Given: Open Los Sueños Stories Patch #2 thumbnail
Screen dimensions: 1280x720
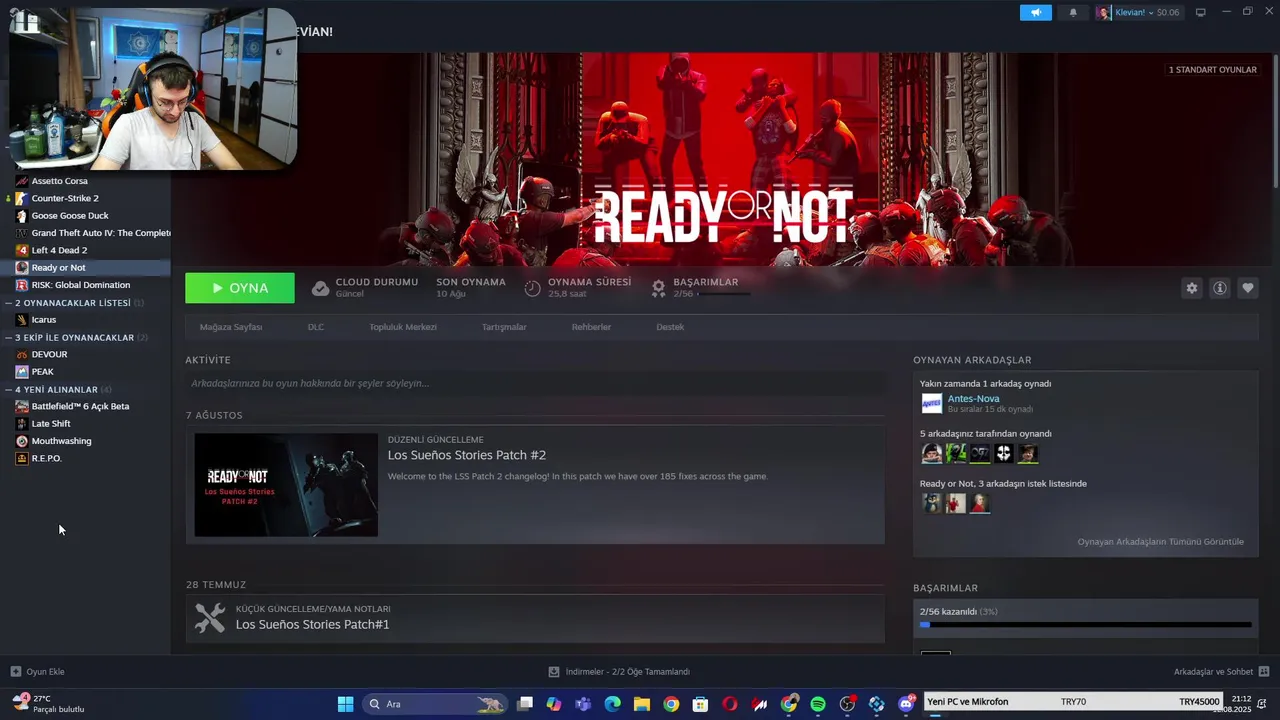Looking at the screenshot, I should (x=286, y=485).
